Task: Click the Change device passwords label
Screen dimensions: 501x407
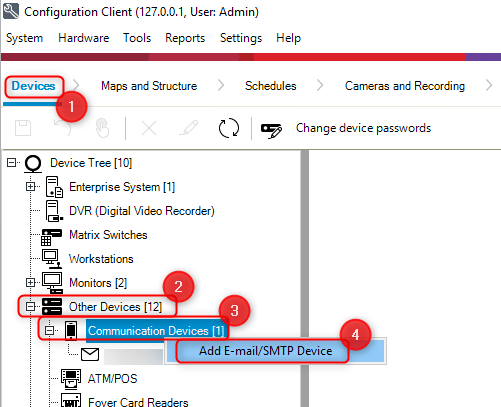Action: point(363,128)
